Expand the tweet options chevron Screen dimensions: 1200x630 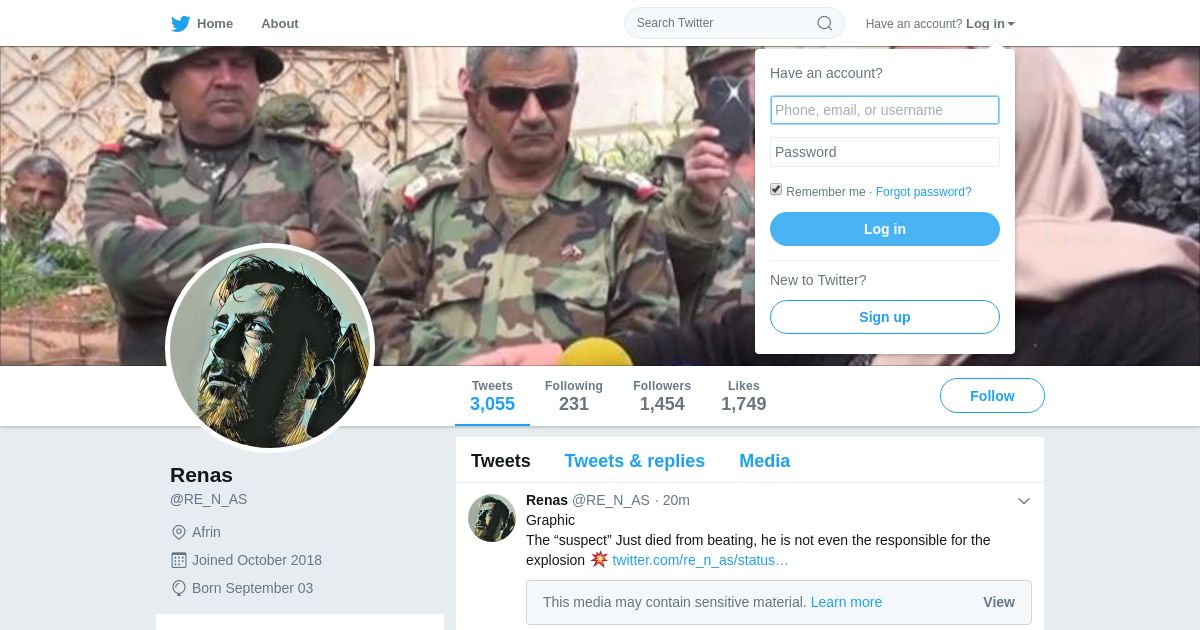1024,501
